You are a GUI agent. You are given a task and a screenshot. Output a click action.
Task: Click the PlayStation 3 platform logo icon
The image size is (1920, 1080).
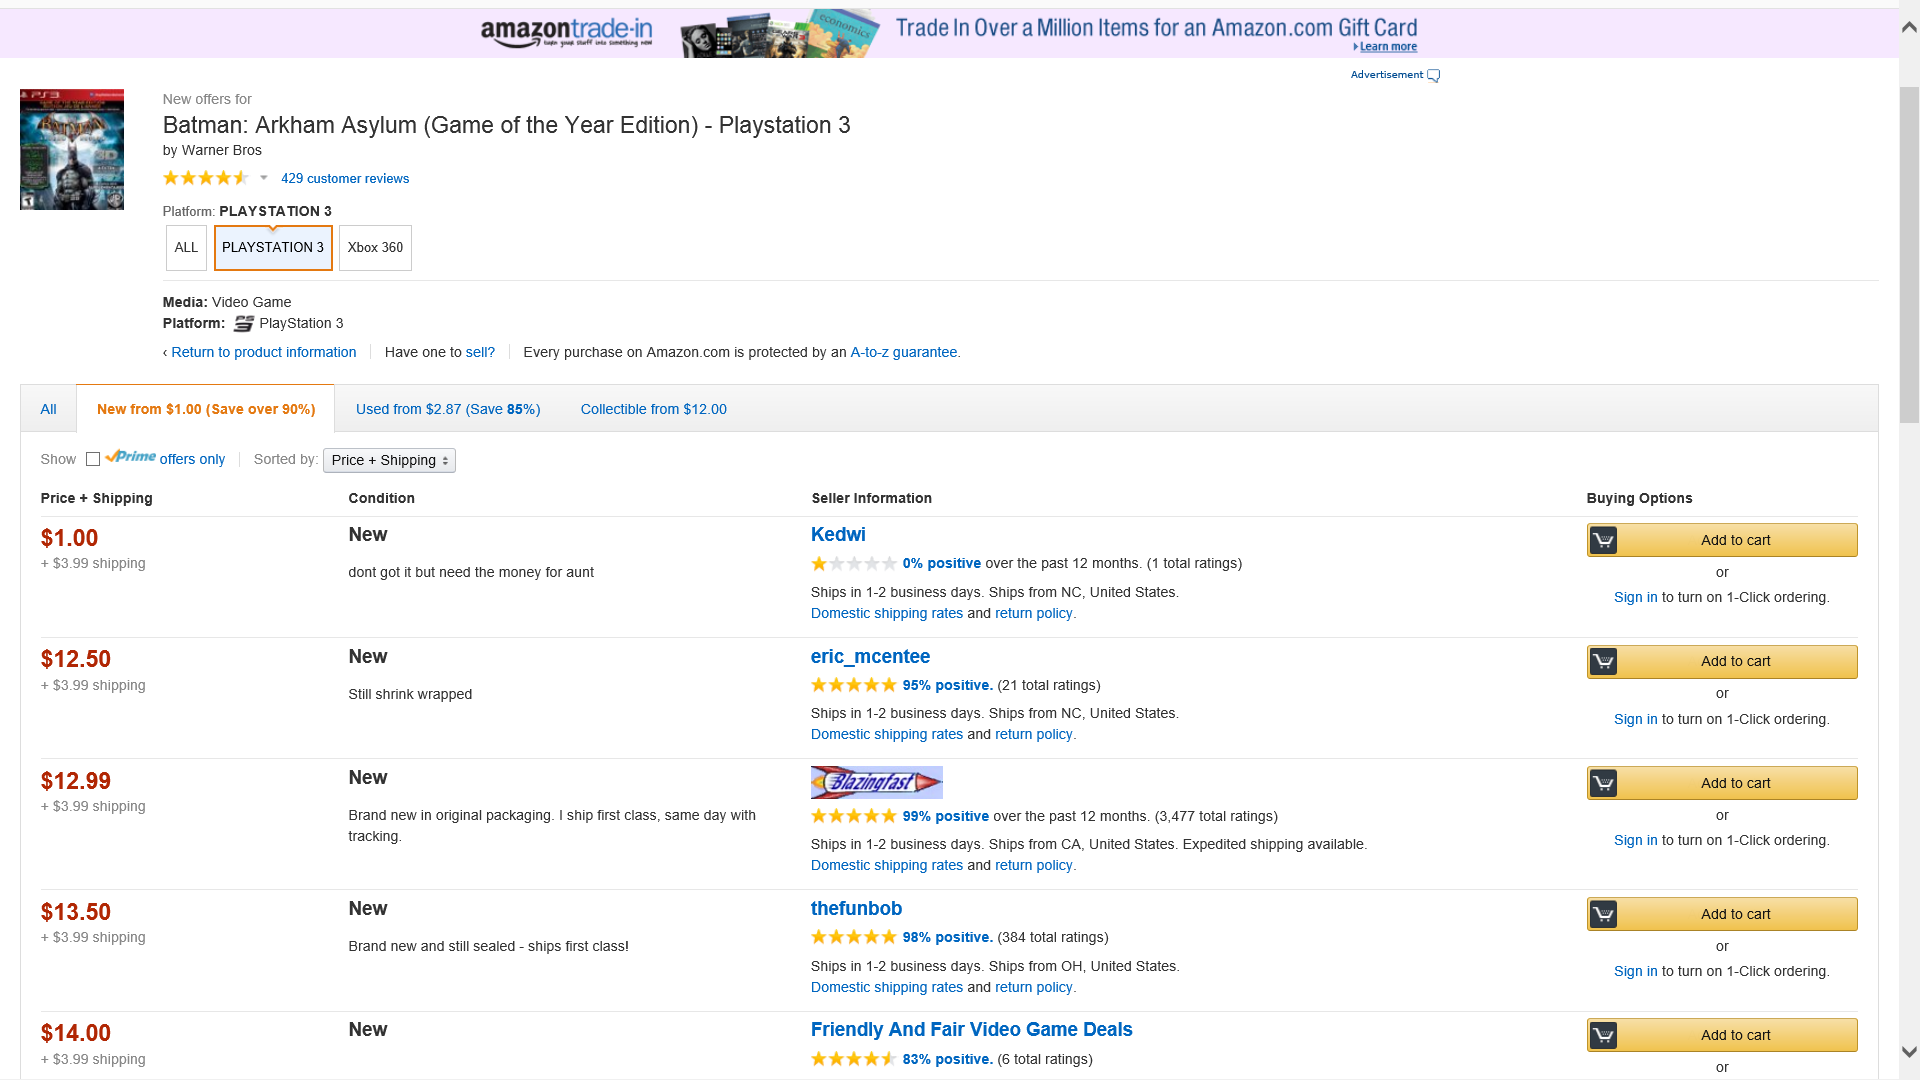tap(244, 323)
